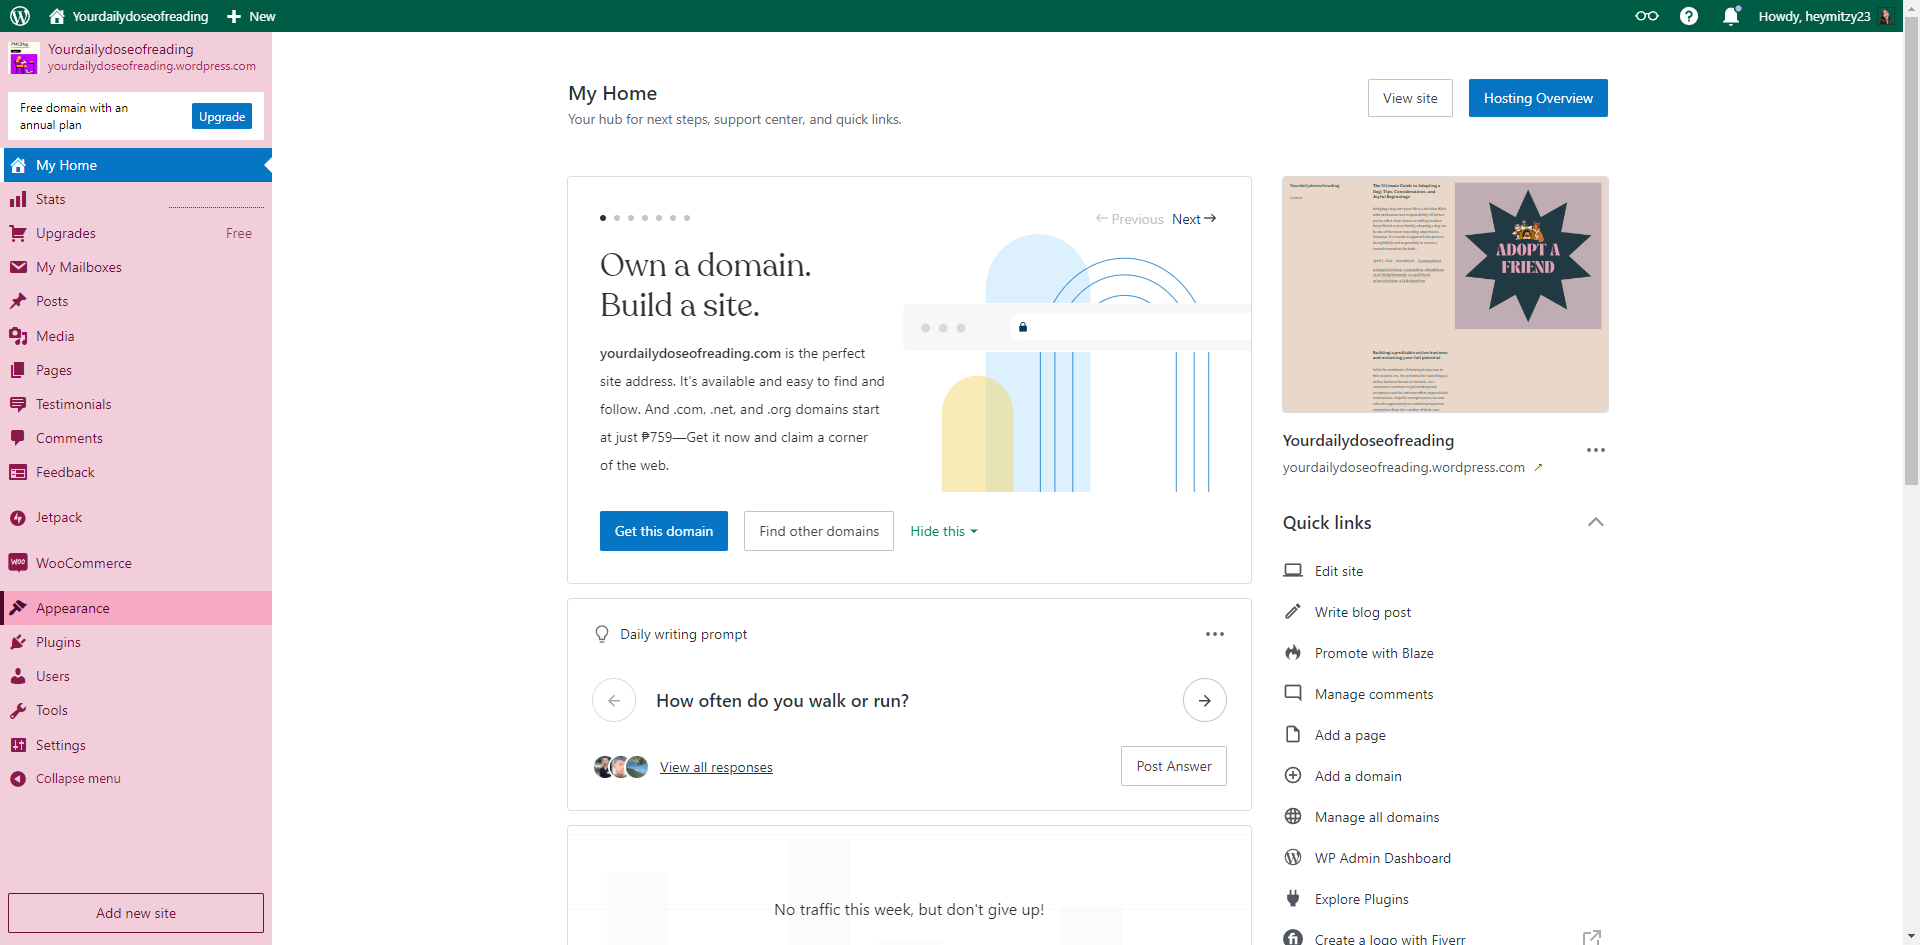Expand the Hide this dropdown
This screenshot has height=945, width=1920.
(x=944, y=531)
